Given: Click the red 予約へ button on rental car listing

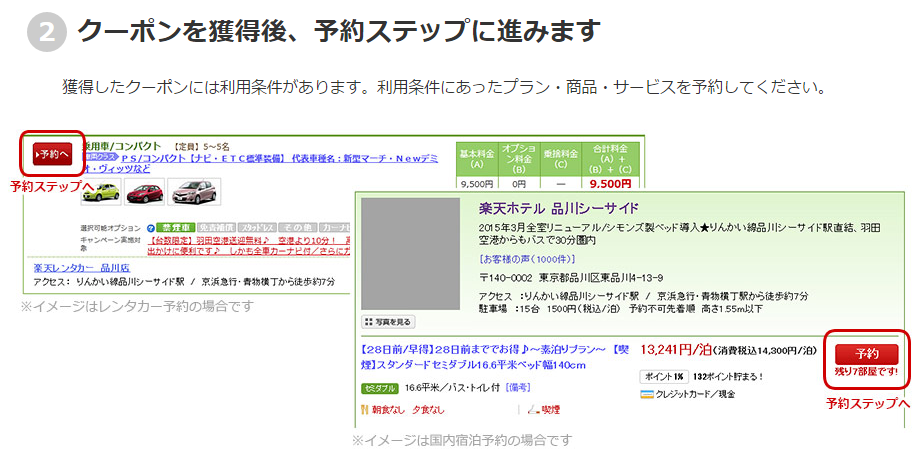Looking at the screenshot, I should 52,154.
